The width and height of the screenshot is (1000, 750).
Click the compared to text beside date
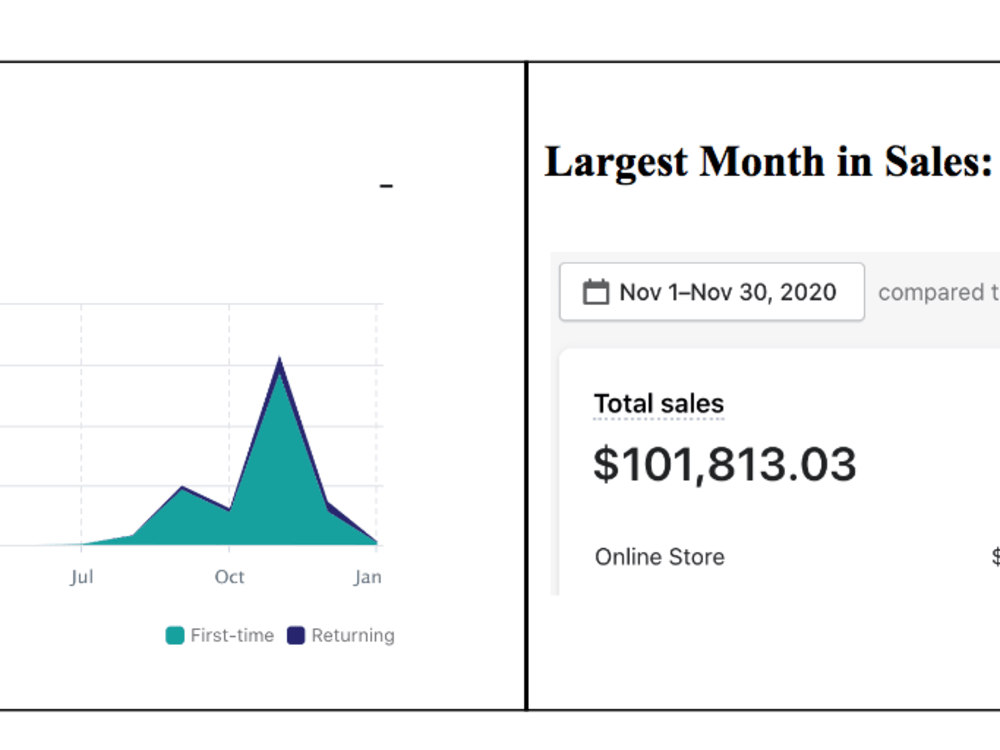[939, 292]
